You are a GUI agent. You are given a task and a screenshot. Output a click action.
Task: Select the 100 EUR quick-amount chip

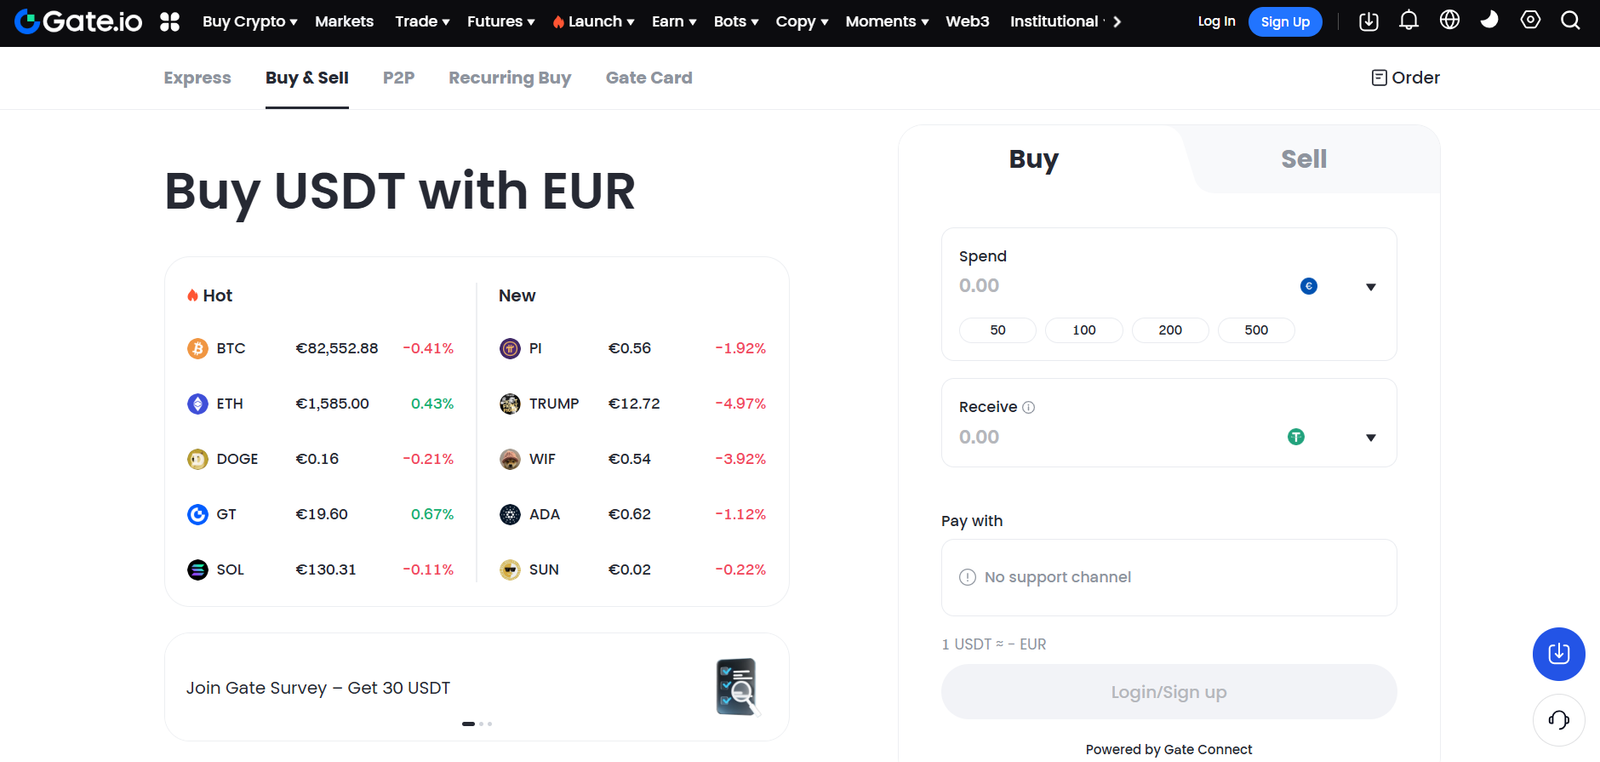point(1083,330)
